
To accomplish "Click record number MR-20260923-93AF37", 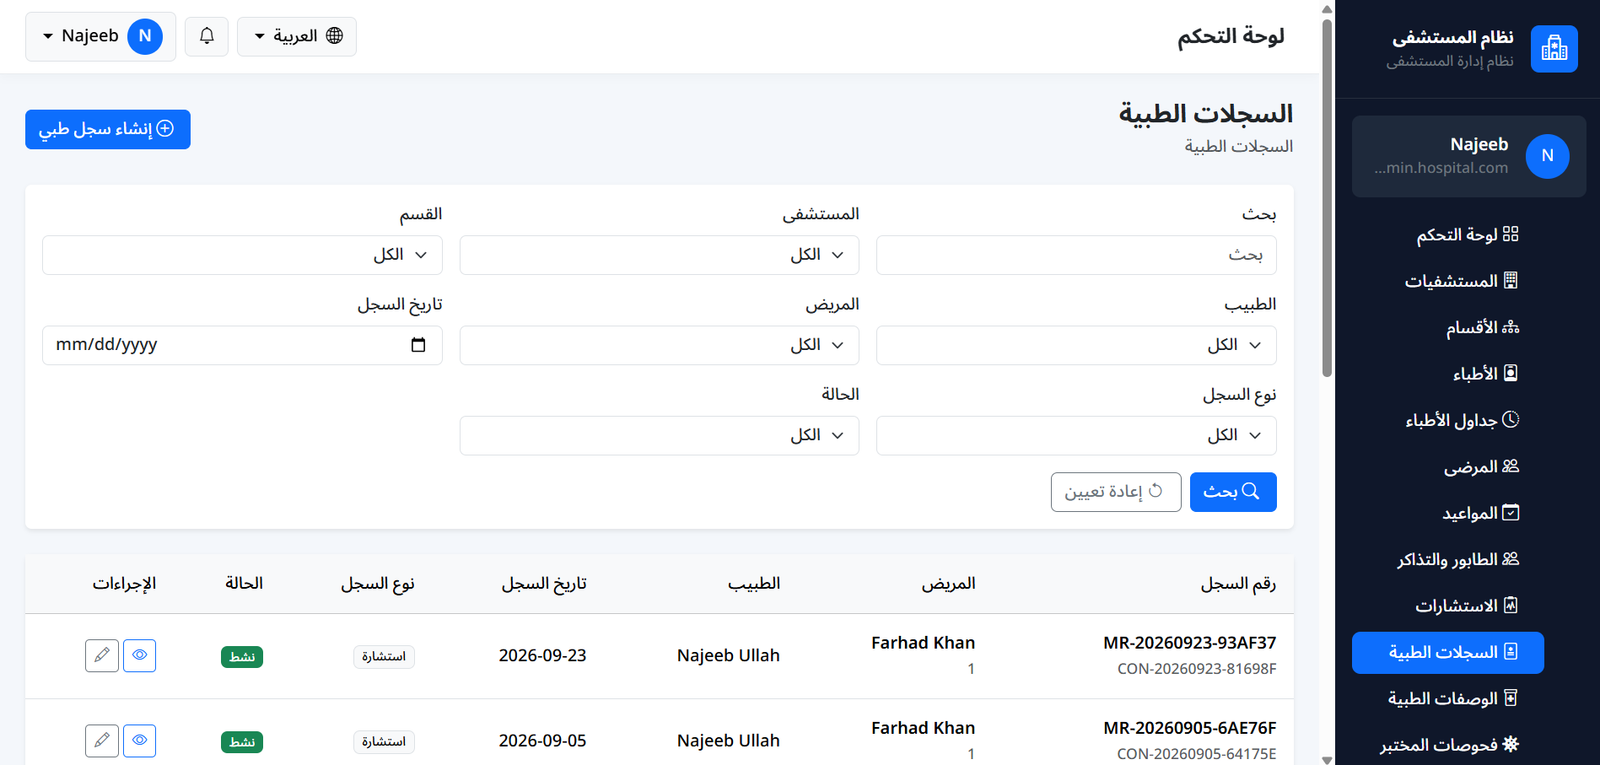I will pos(1190,643).
